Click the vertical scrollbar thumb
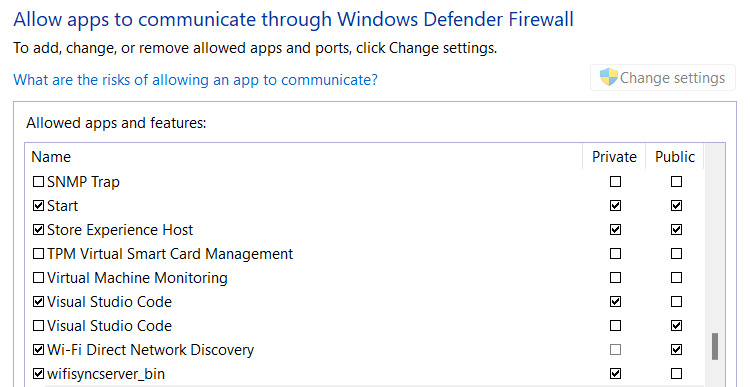 coord(715,346)
